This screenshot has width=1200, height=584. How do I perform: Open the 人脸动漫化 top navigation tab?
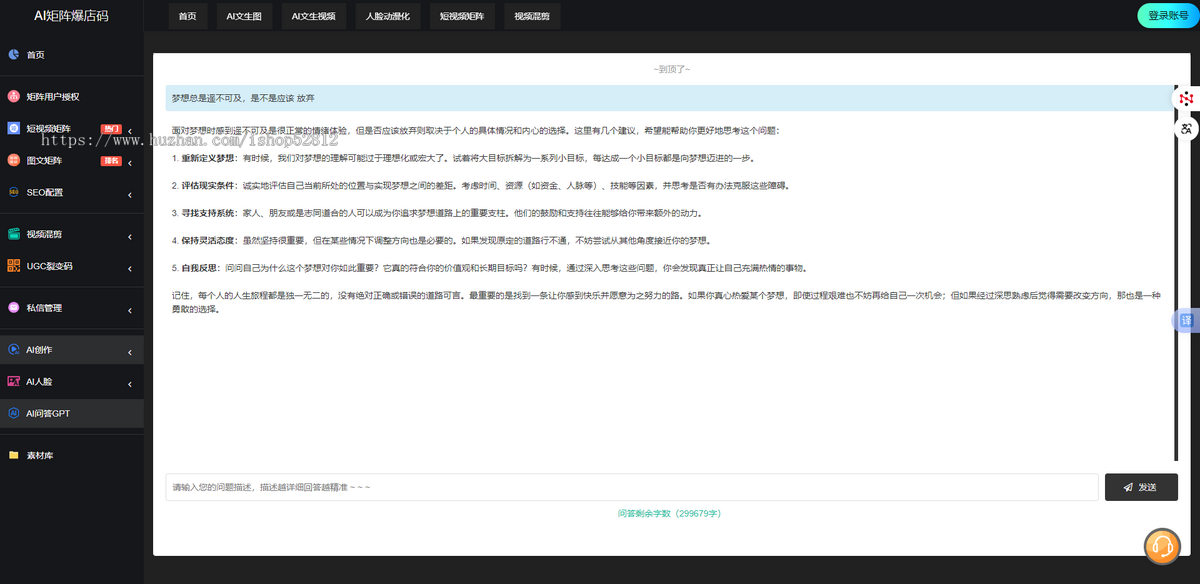click(x=388, y=16)
